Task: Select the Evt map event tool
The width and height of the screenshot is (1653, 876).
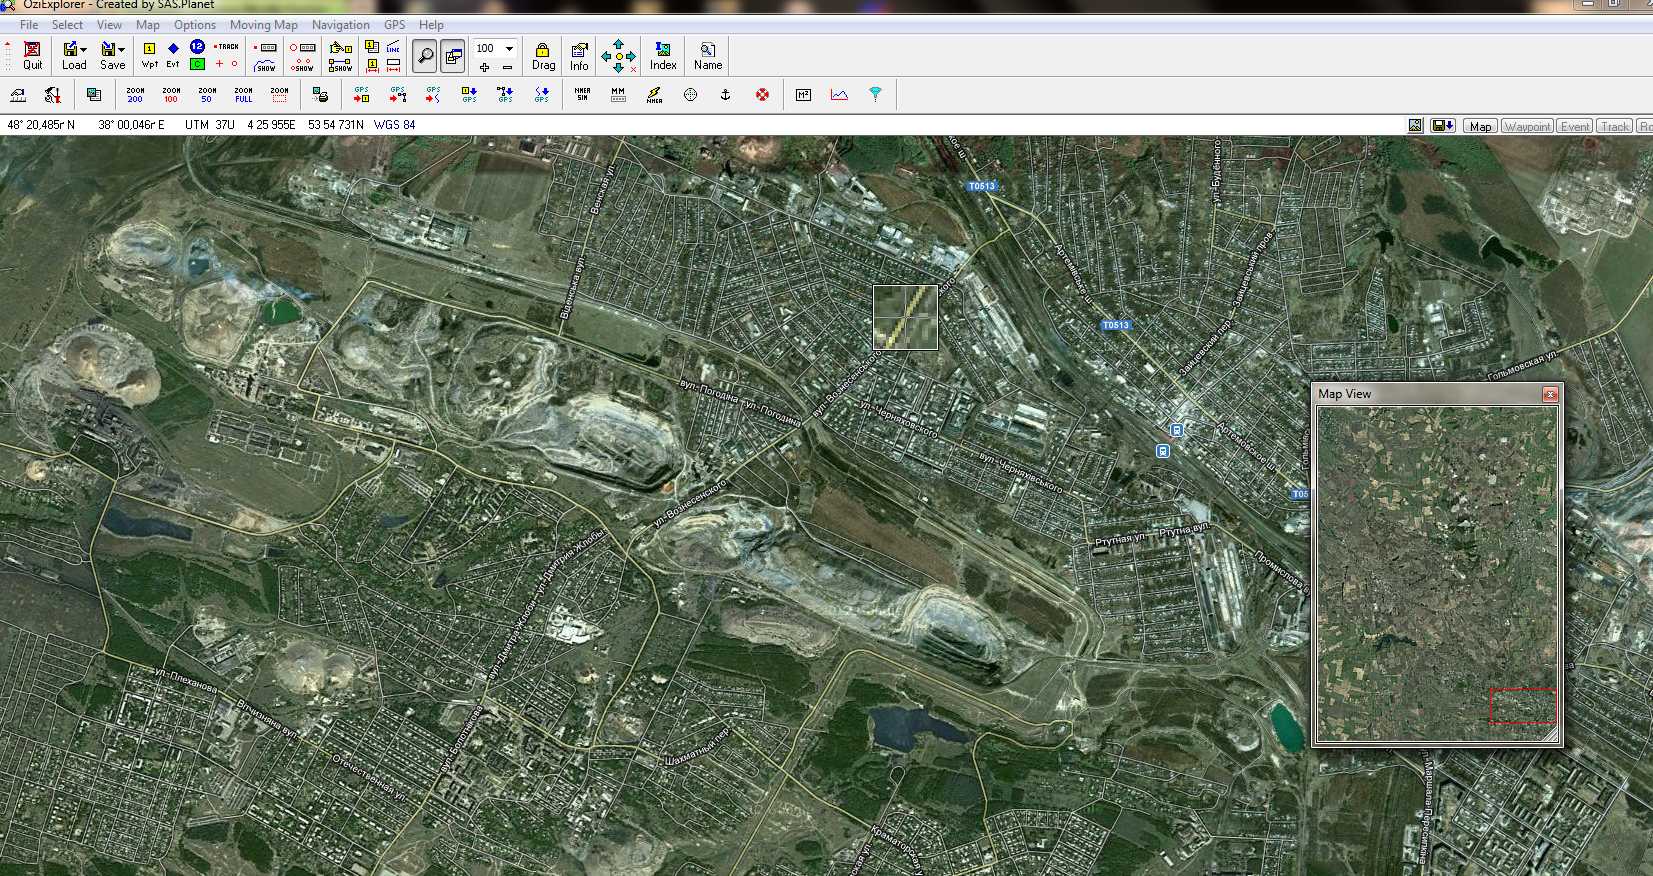Action: [173, 56]
